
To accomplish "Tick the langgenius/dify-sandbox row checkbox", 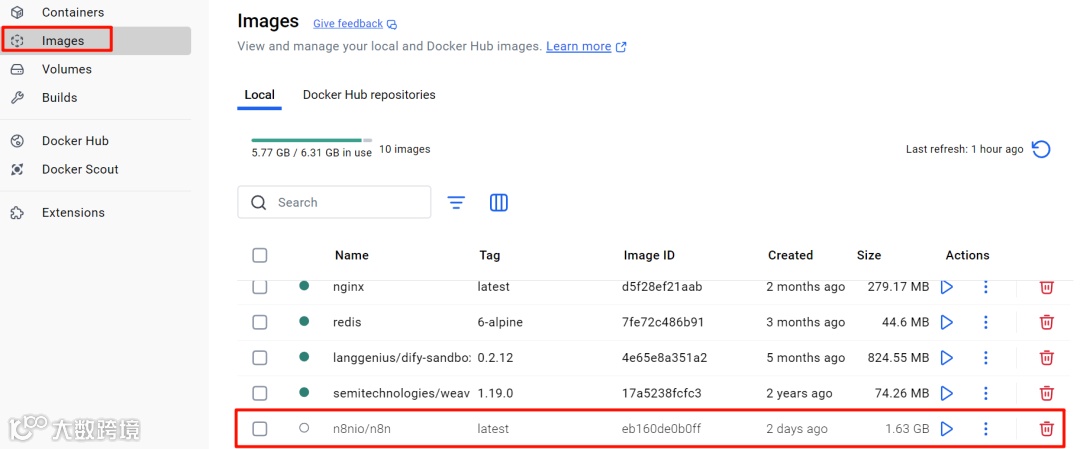I will [x=260, y=358].
